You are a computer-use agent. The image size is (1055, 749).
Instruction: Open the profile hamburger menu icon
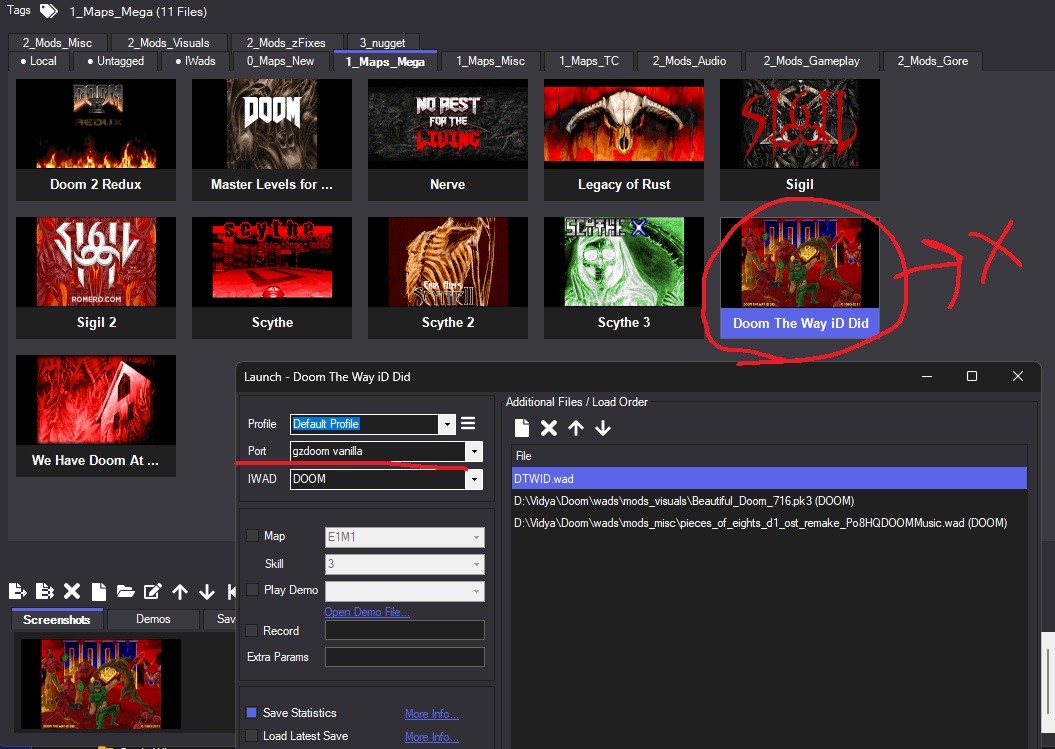pos(468,424)
